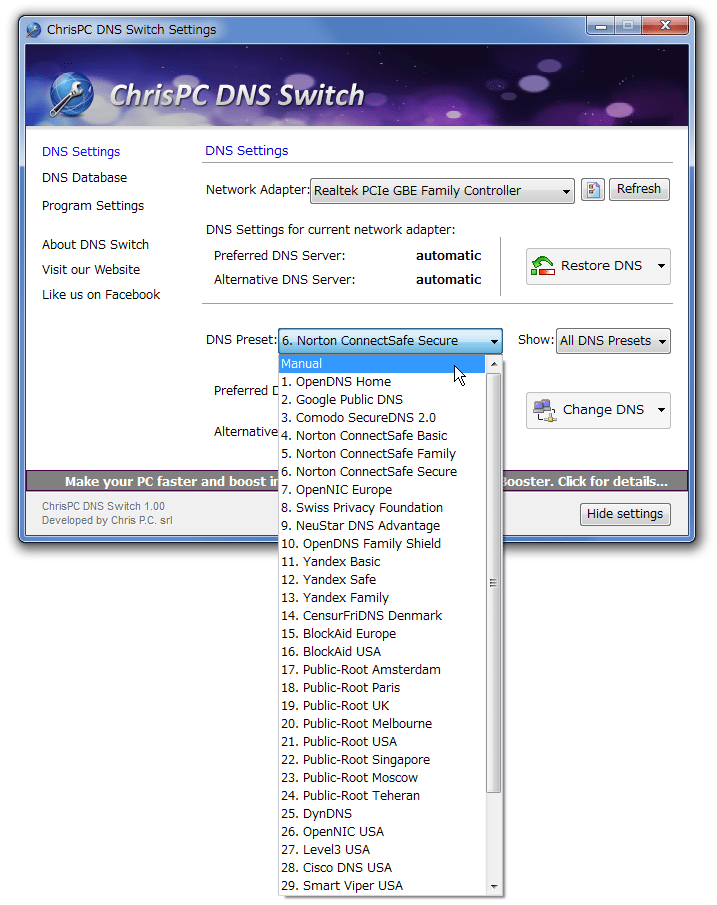Pick 27. Level3 USA

coord(382,850)
